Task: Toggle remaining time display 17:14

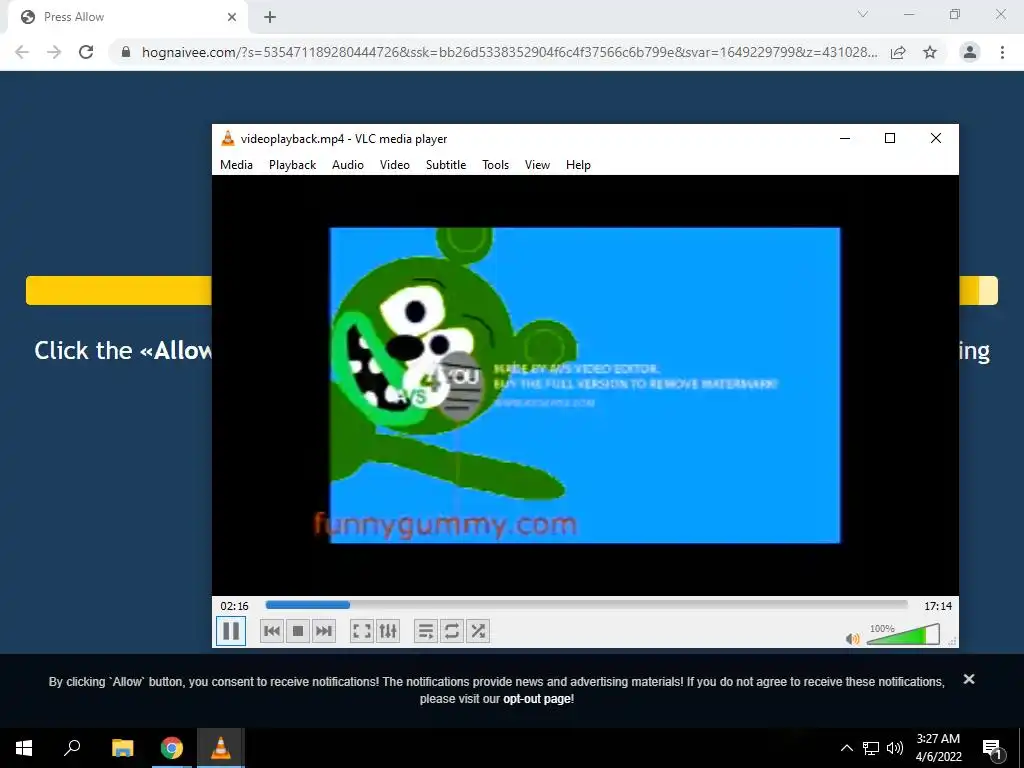Action: (938, 606)
